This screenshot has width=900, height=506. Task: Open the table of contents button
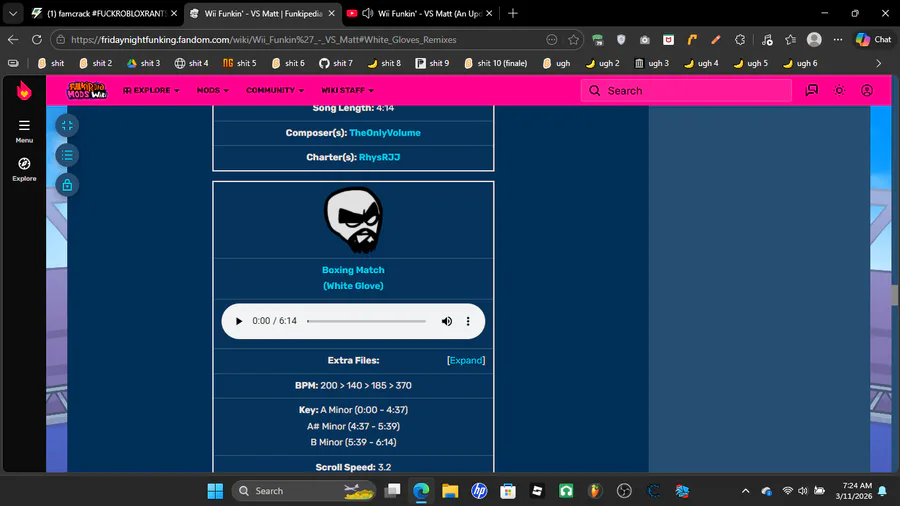click(67, 155)
